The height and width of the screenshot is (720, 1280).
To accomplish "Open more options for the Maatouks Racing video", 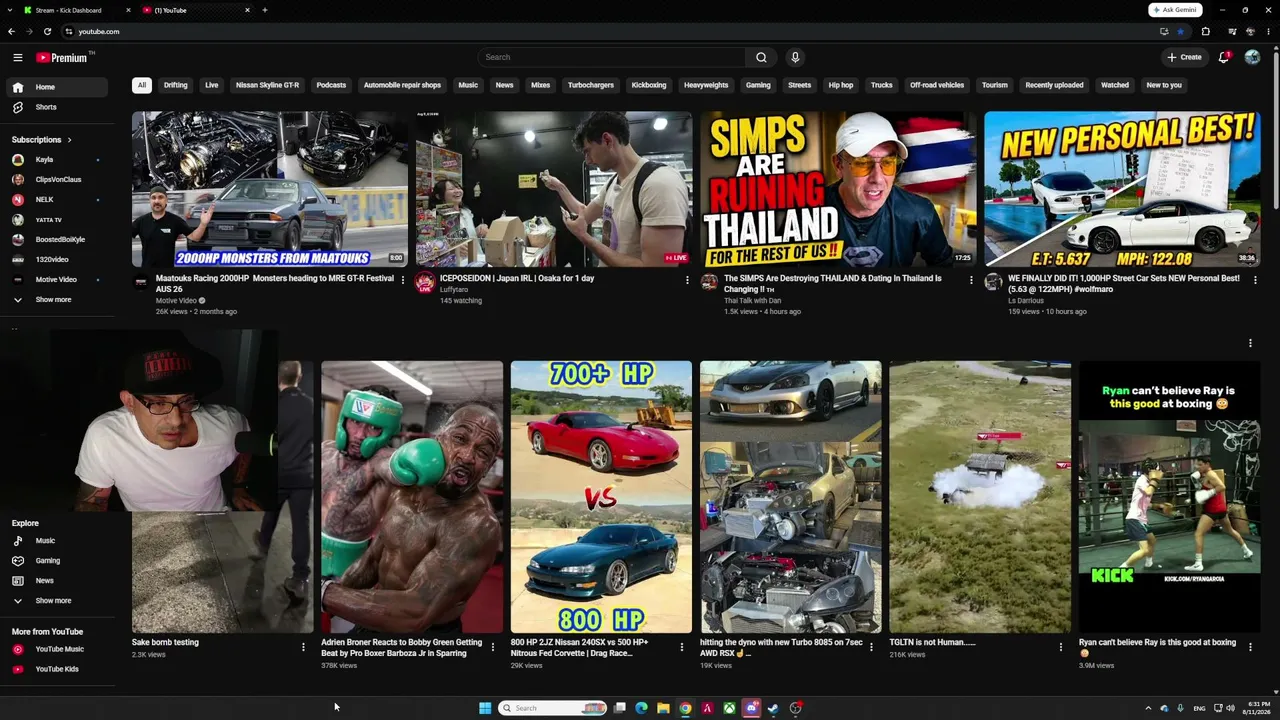I will point(403,280).
